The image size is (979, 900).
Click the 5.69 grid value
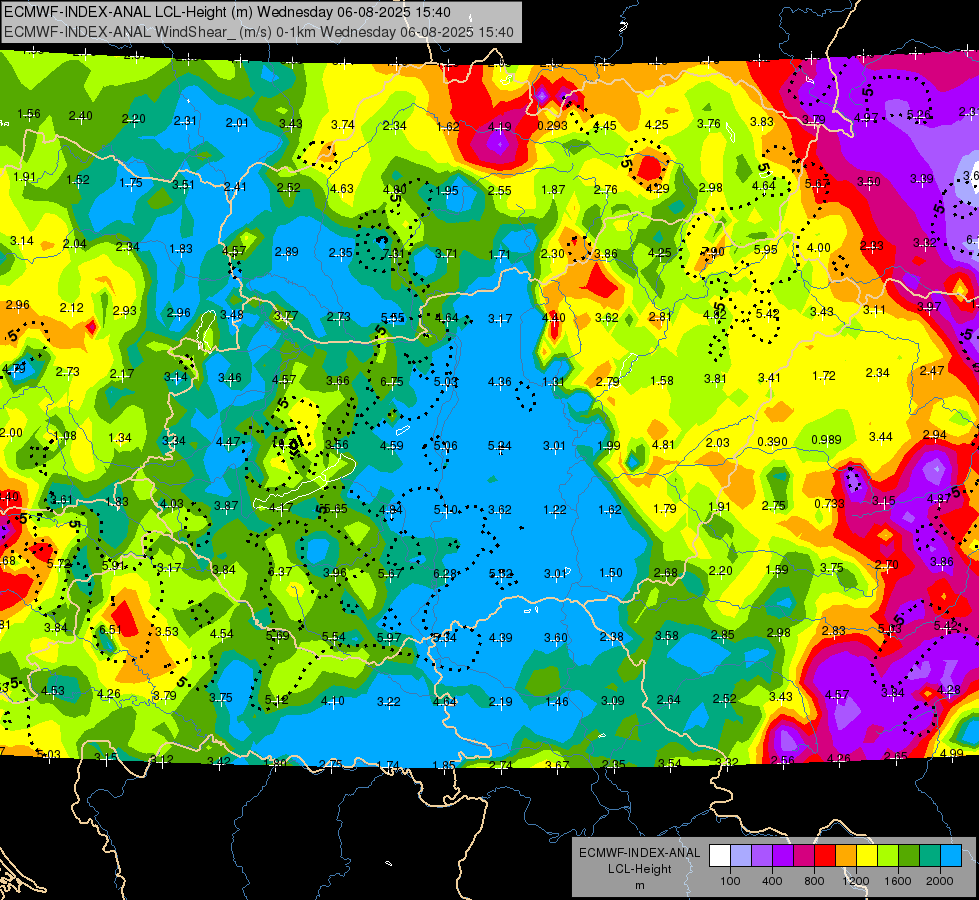tap(277, 636)
